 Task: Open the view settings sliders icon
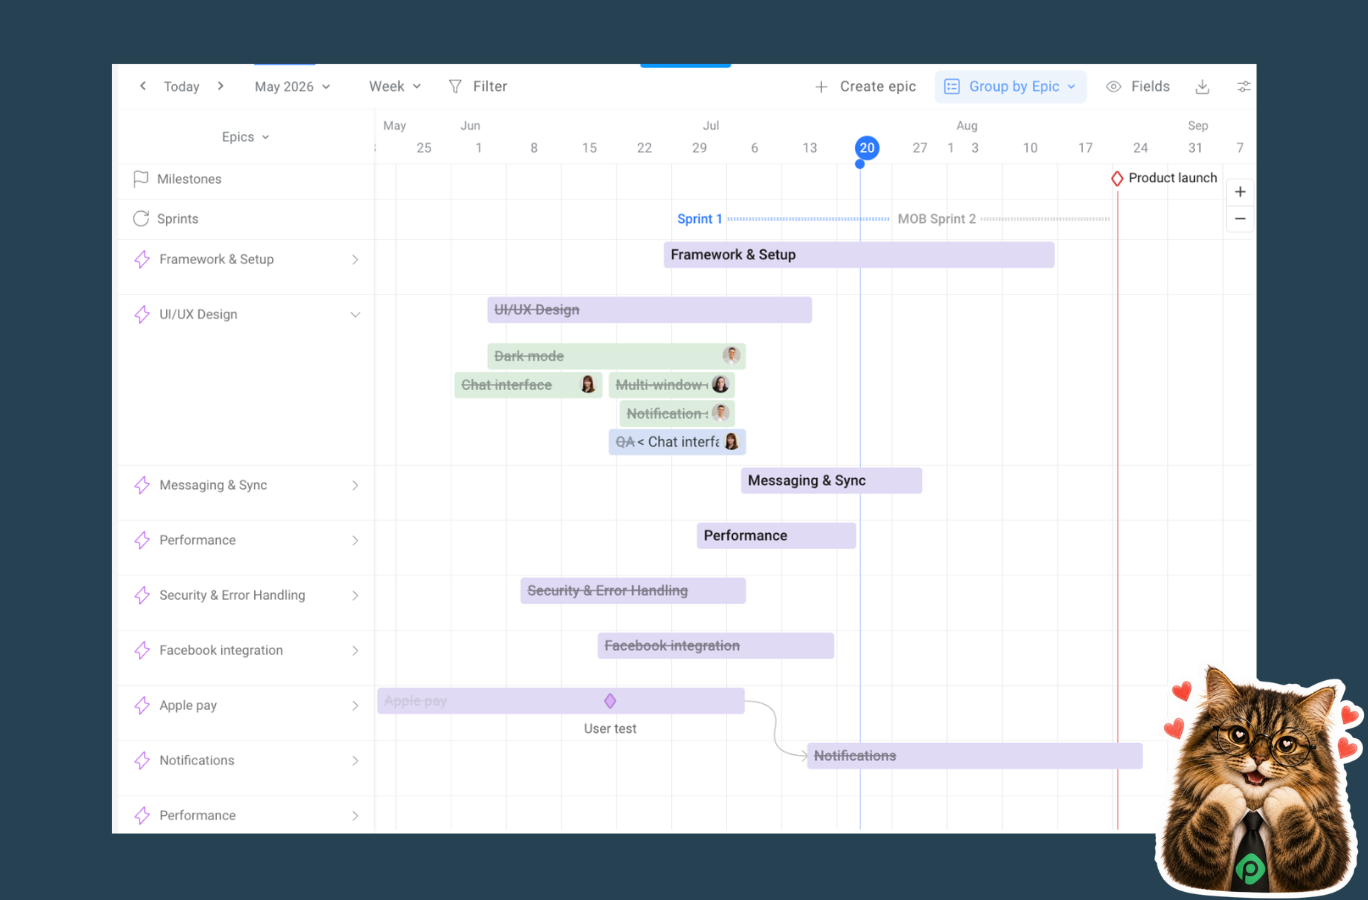tap(1243, 87)
